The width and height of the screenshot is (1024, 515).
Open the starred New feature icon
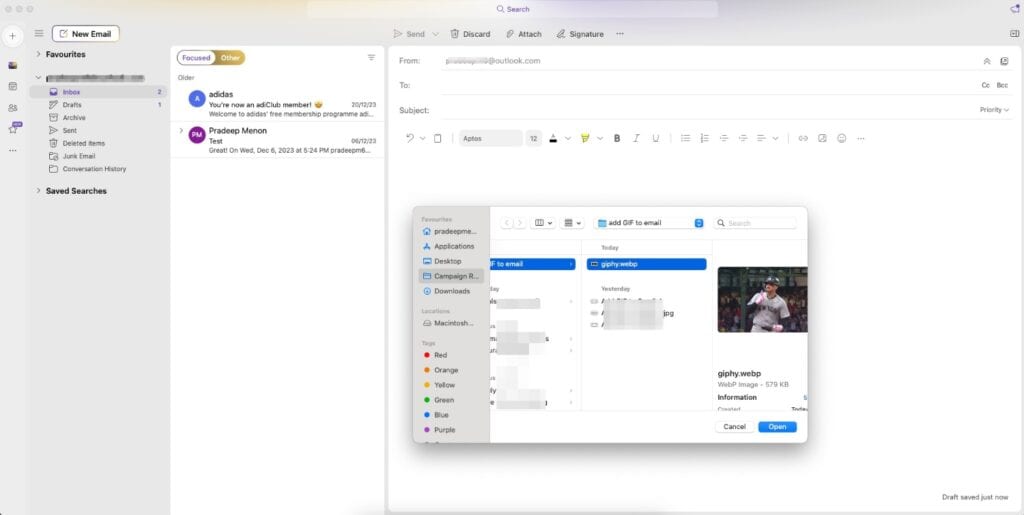(x=13, y=129)
